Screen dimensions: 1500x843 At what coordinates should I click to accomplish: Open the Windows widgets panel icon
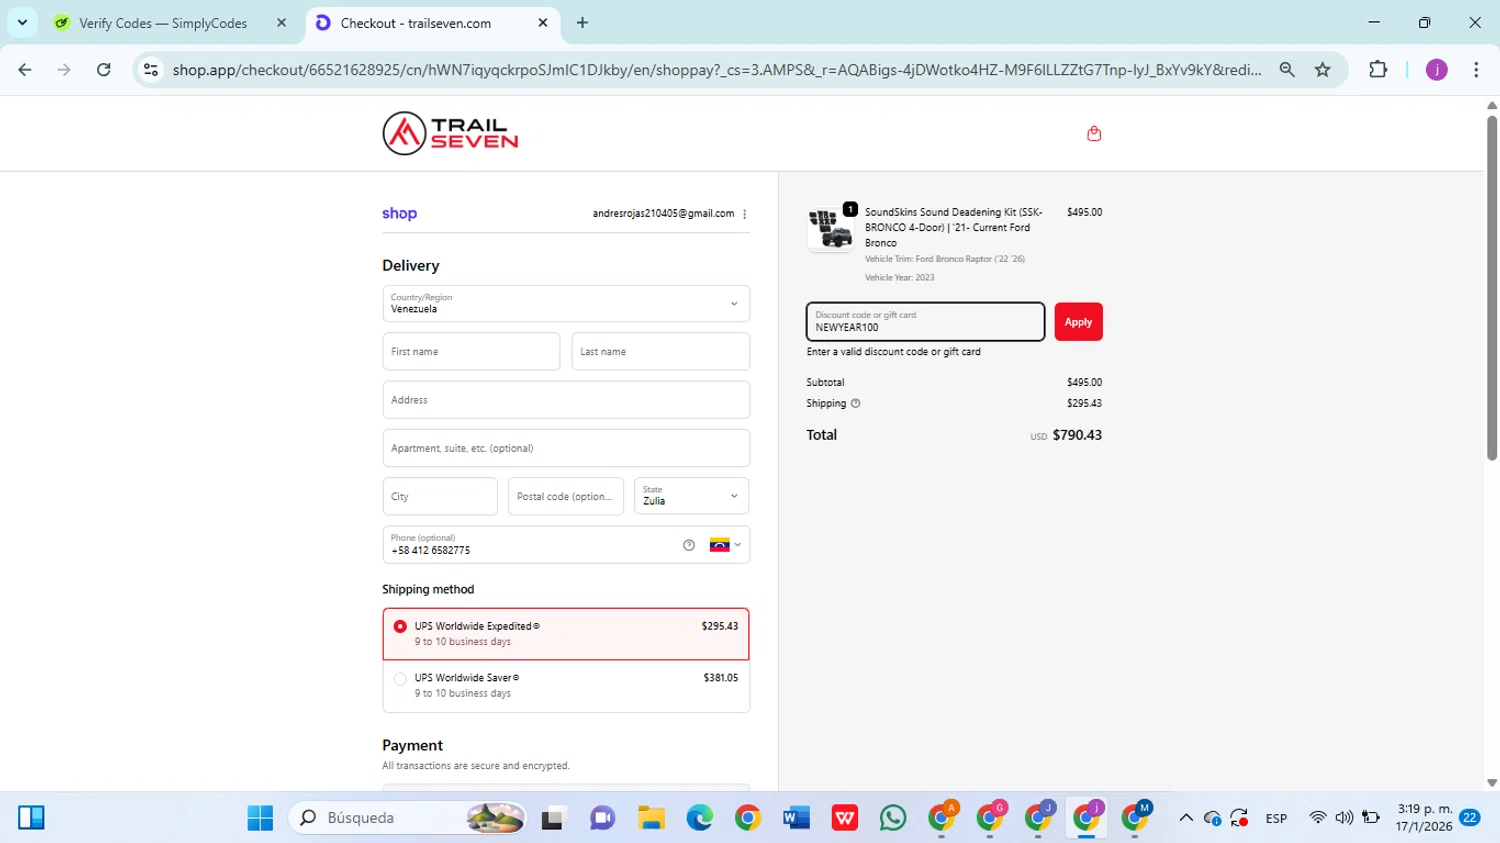(x=31, y=818)
